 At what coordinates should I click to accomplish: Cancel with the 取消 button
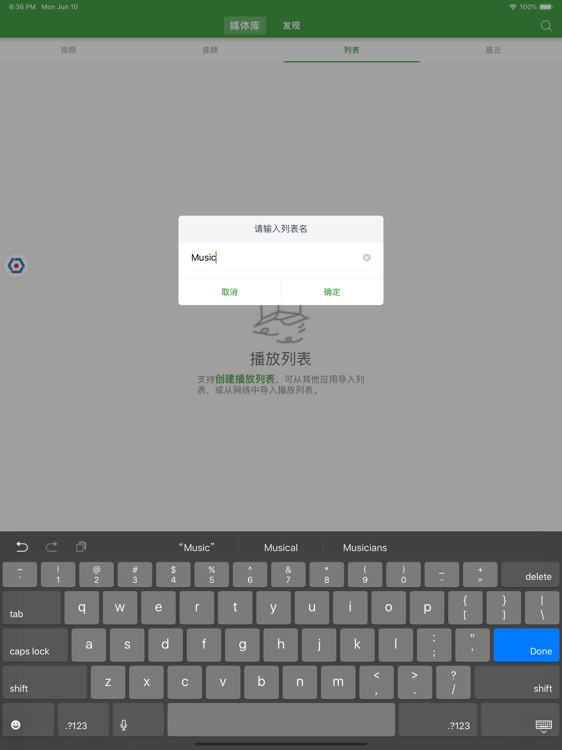click(230, 292)
